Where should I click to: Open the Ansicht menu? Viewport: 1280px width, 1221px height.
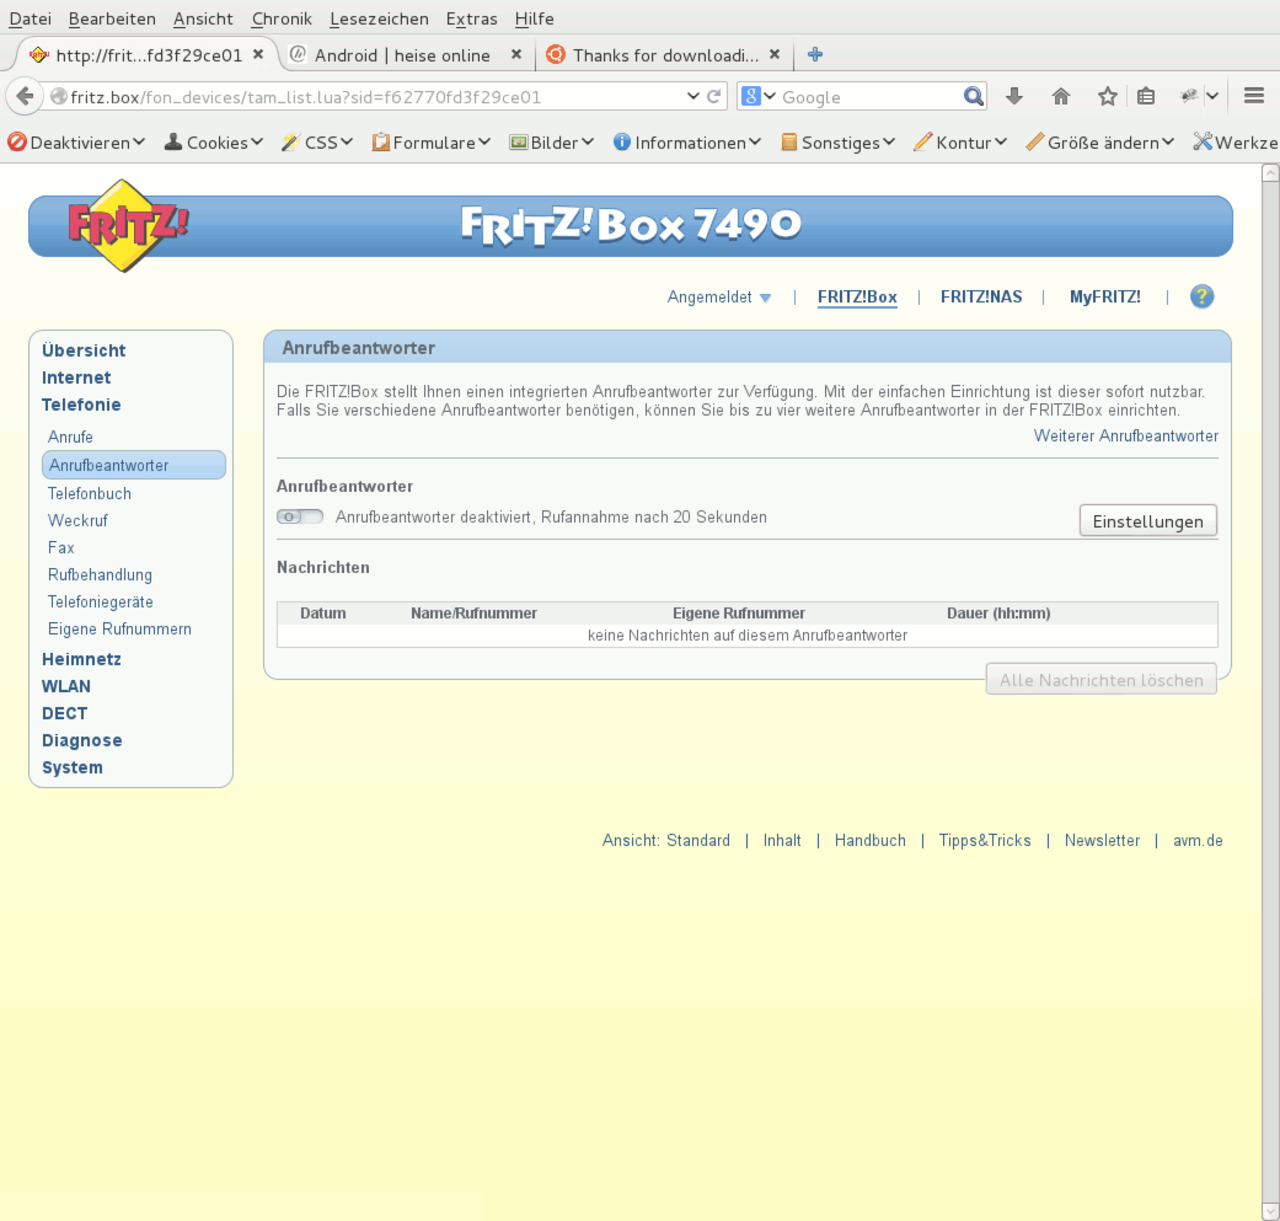[x=203, y=18]
